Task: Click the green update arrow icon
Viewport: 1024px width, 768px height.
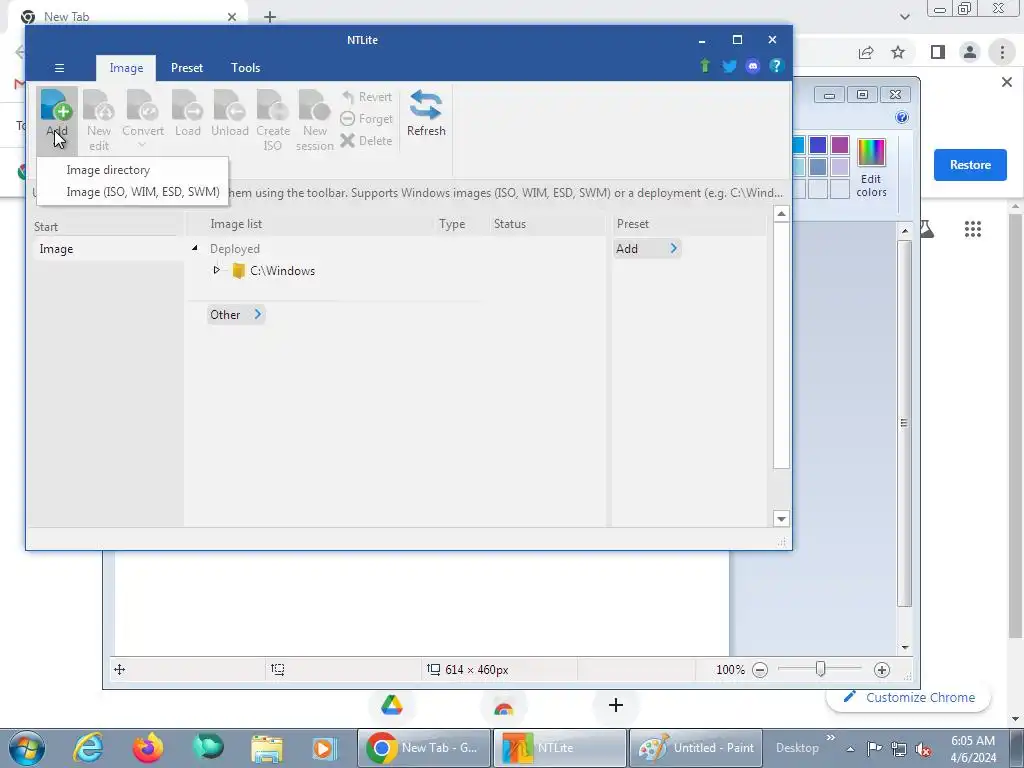Action: tap(705, 66)
